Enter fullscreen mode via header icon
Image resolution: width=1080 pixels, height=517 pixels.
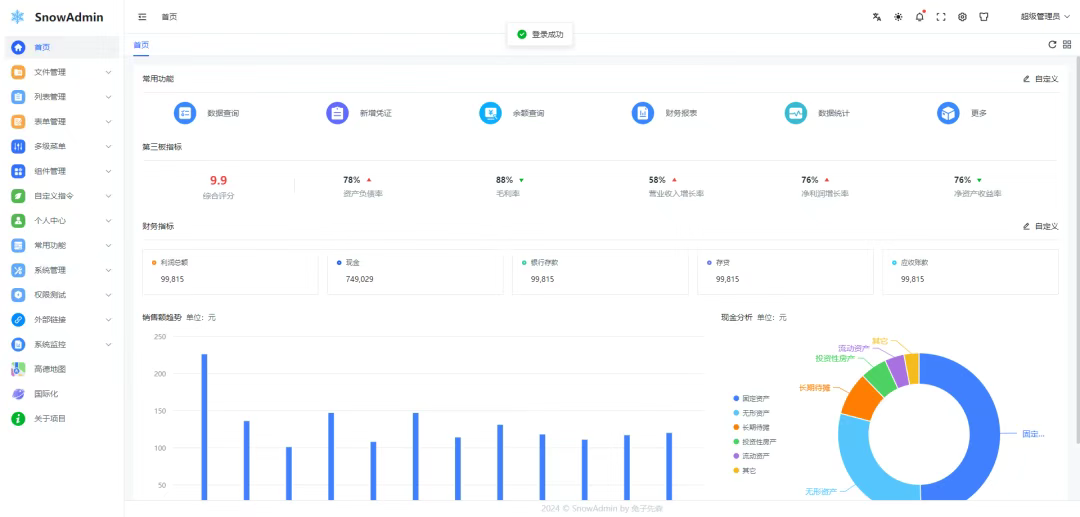coord(941,17)
